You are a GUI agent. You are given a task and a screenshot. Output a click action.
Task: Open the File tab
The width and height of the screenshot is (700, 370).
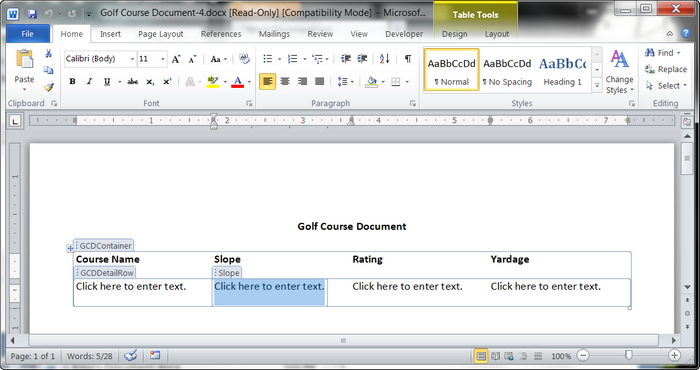[x=27, y=34]
